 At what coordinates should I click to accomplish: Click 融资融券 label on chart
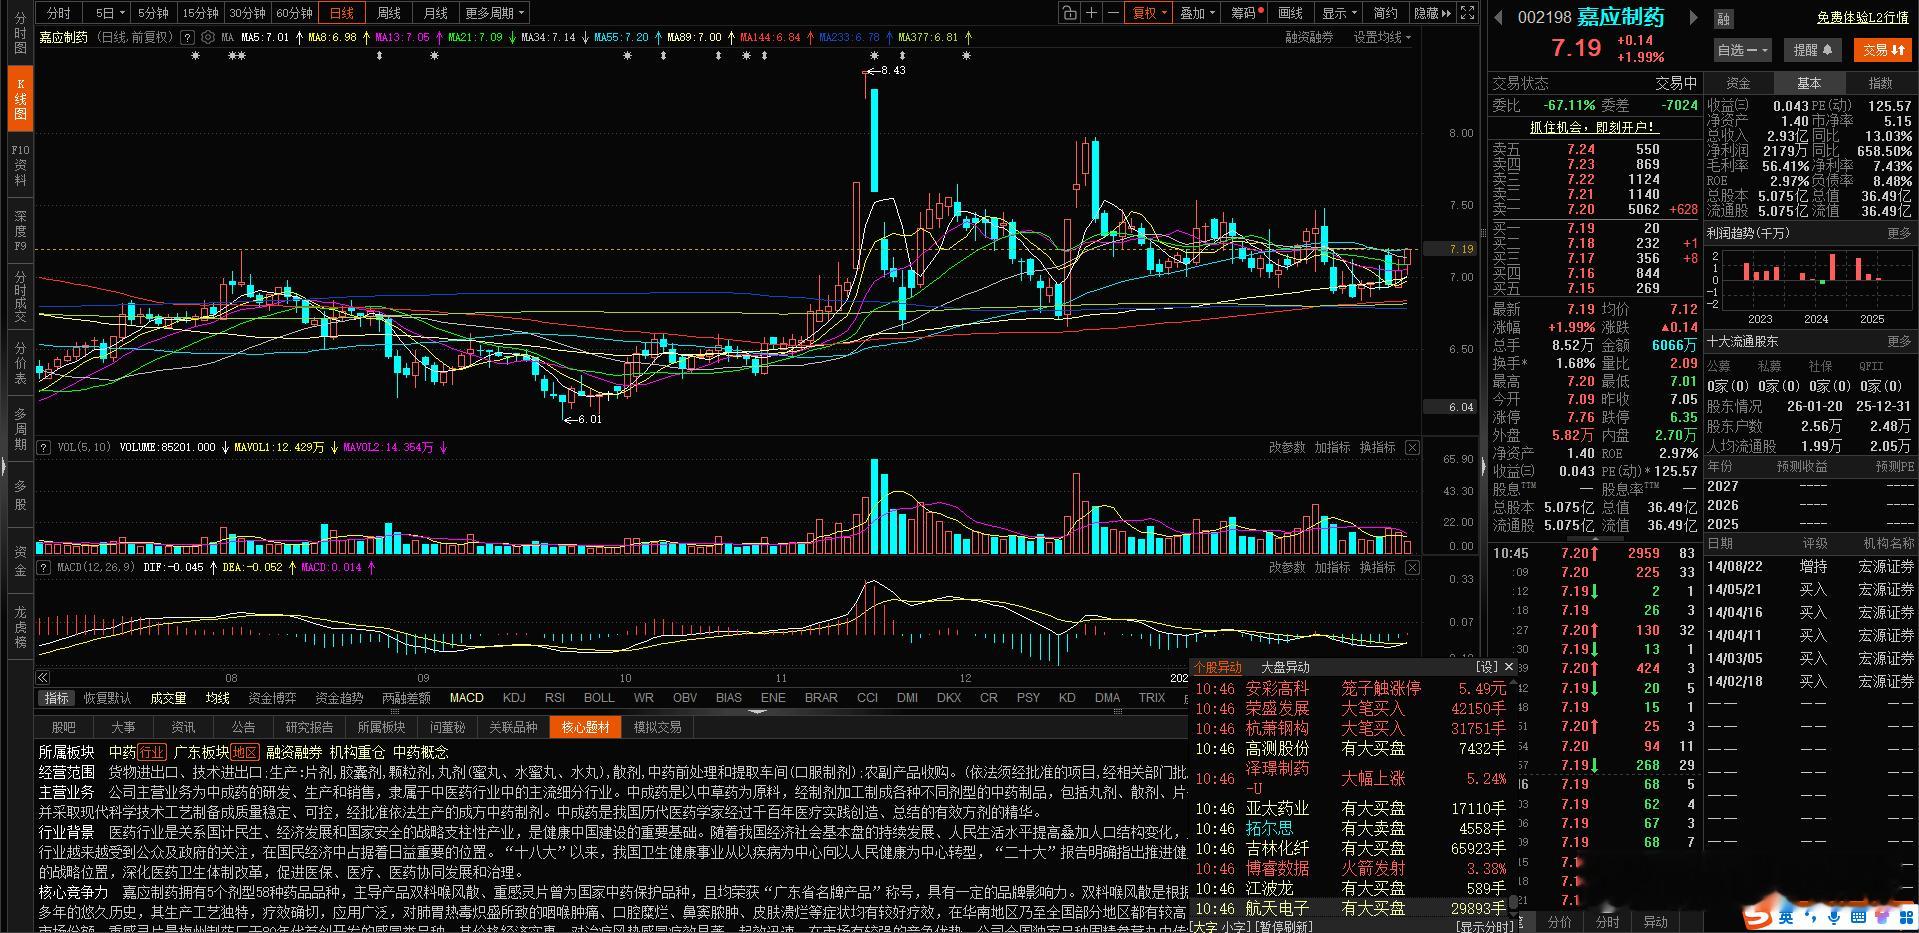(x=1309, y=37)
